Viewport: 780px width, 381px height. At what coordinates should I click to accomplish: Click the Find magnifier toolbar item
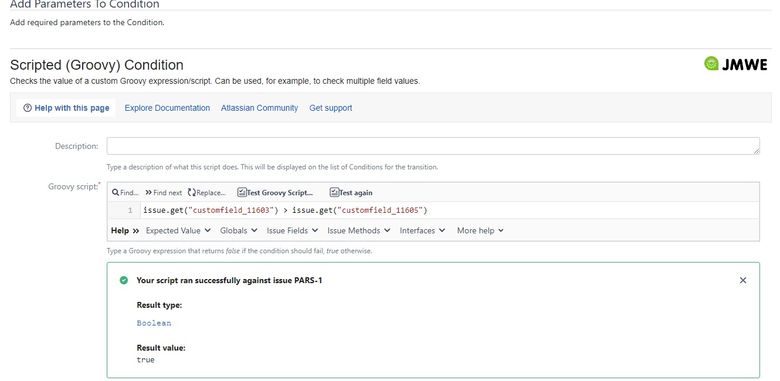pyautogui.click(x=125, y=192)
